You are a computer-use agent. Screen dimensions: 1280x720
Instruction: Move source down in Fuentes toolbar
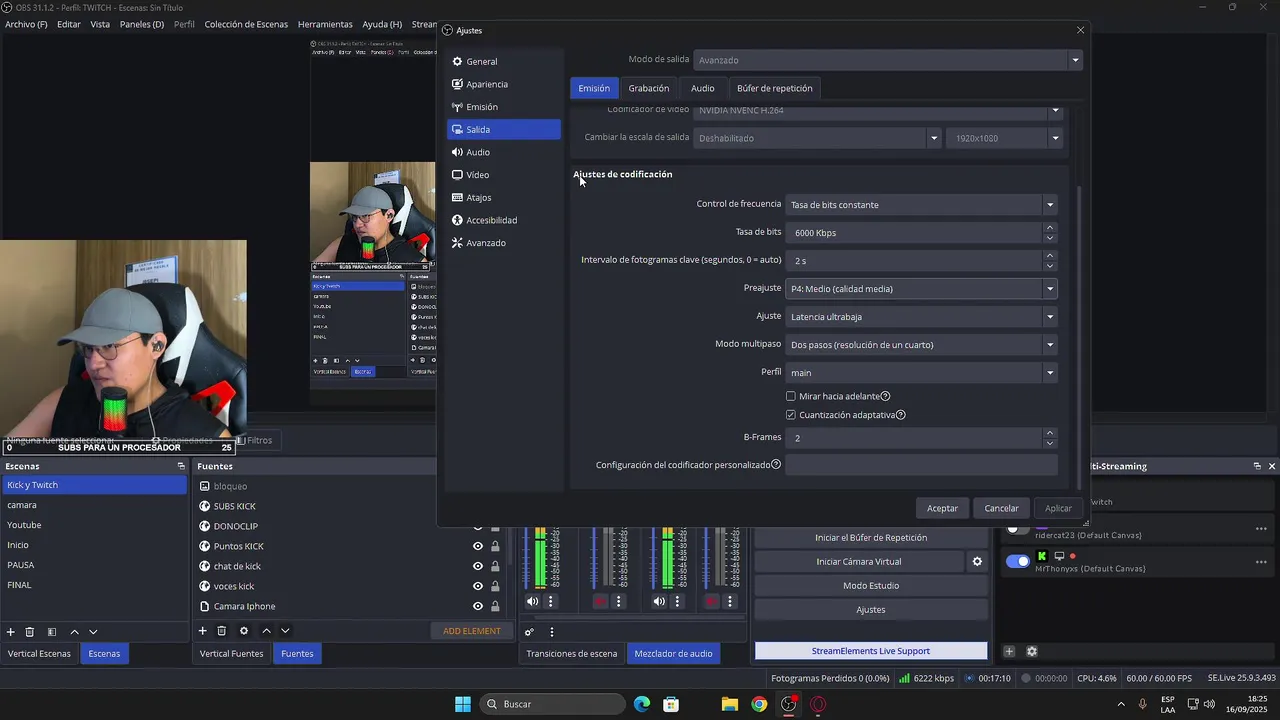tap(285, 631)
